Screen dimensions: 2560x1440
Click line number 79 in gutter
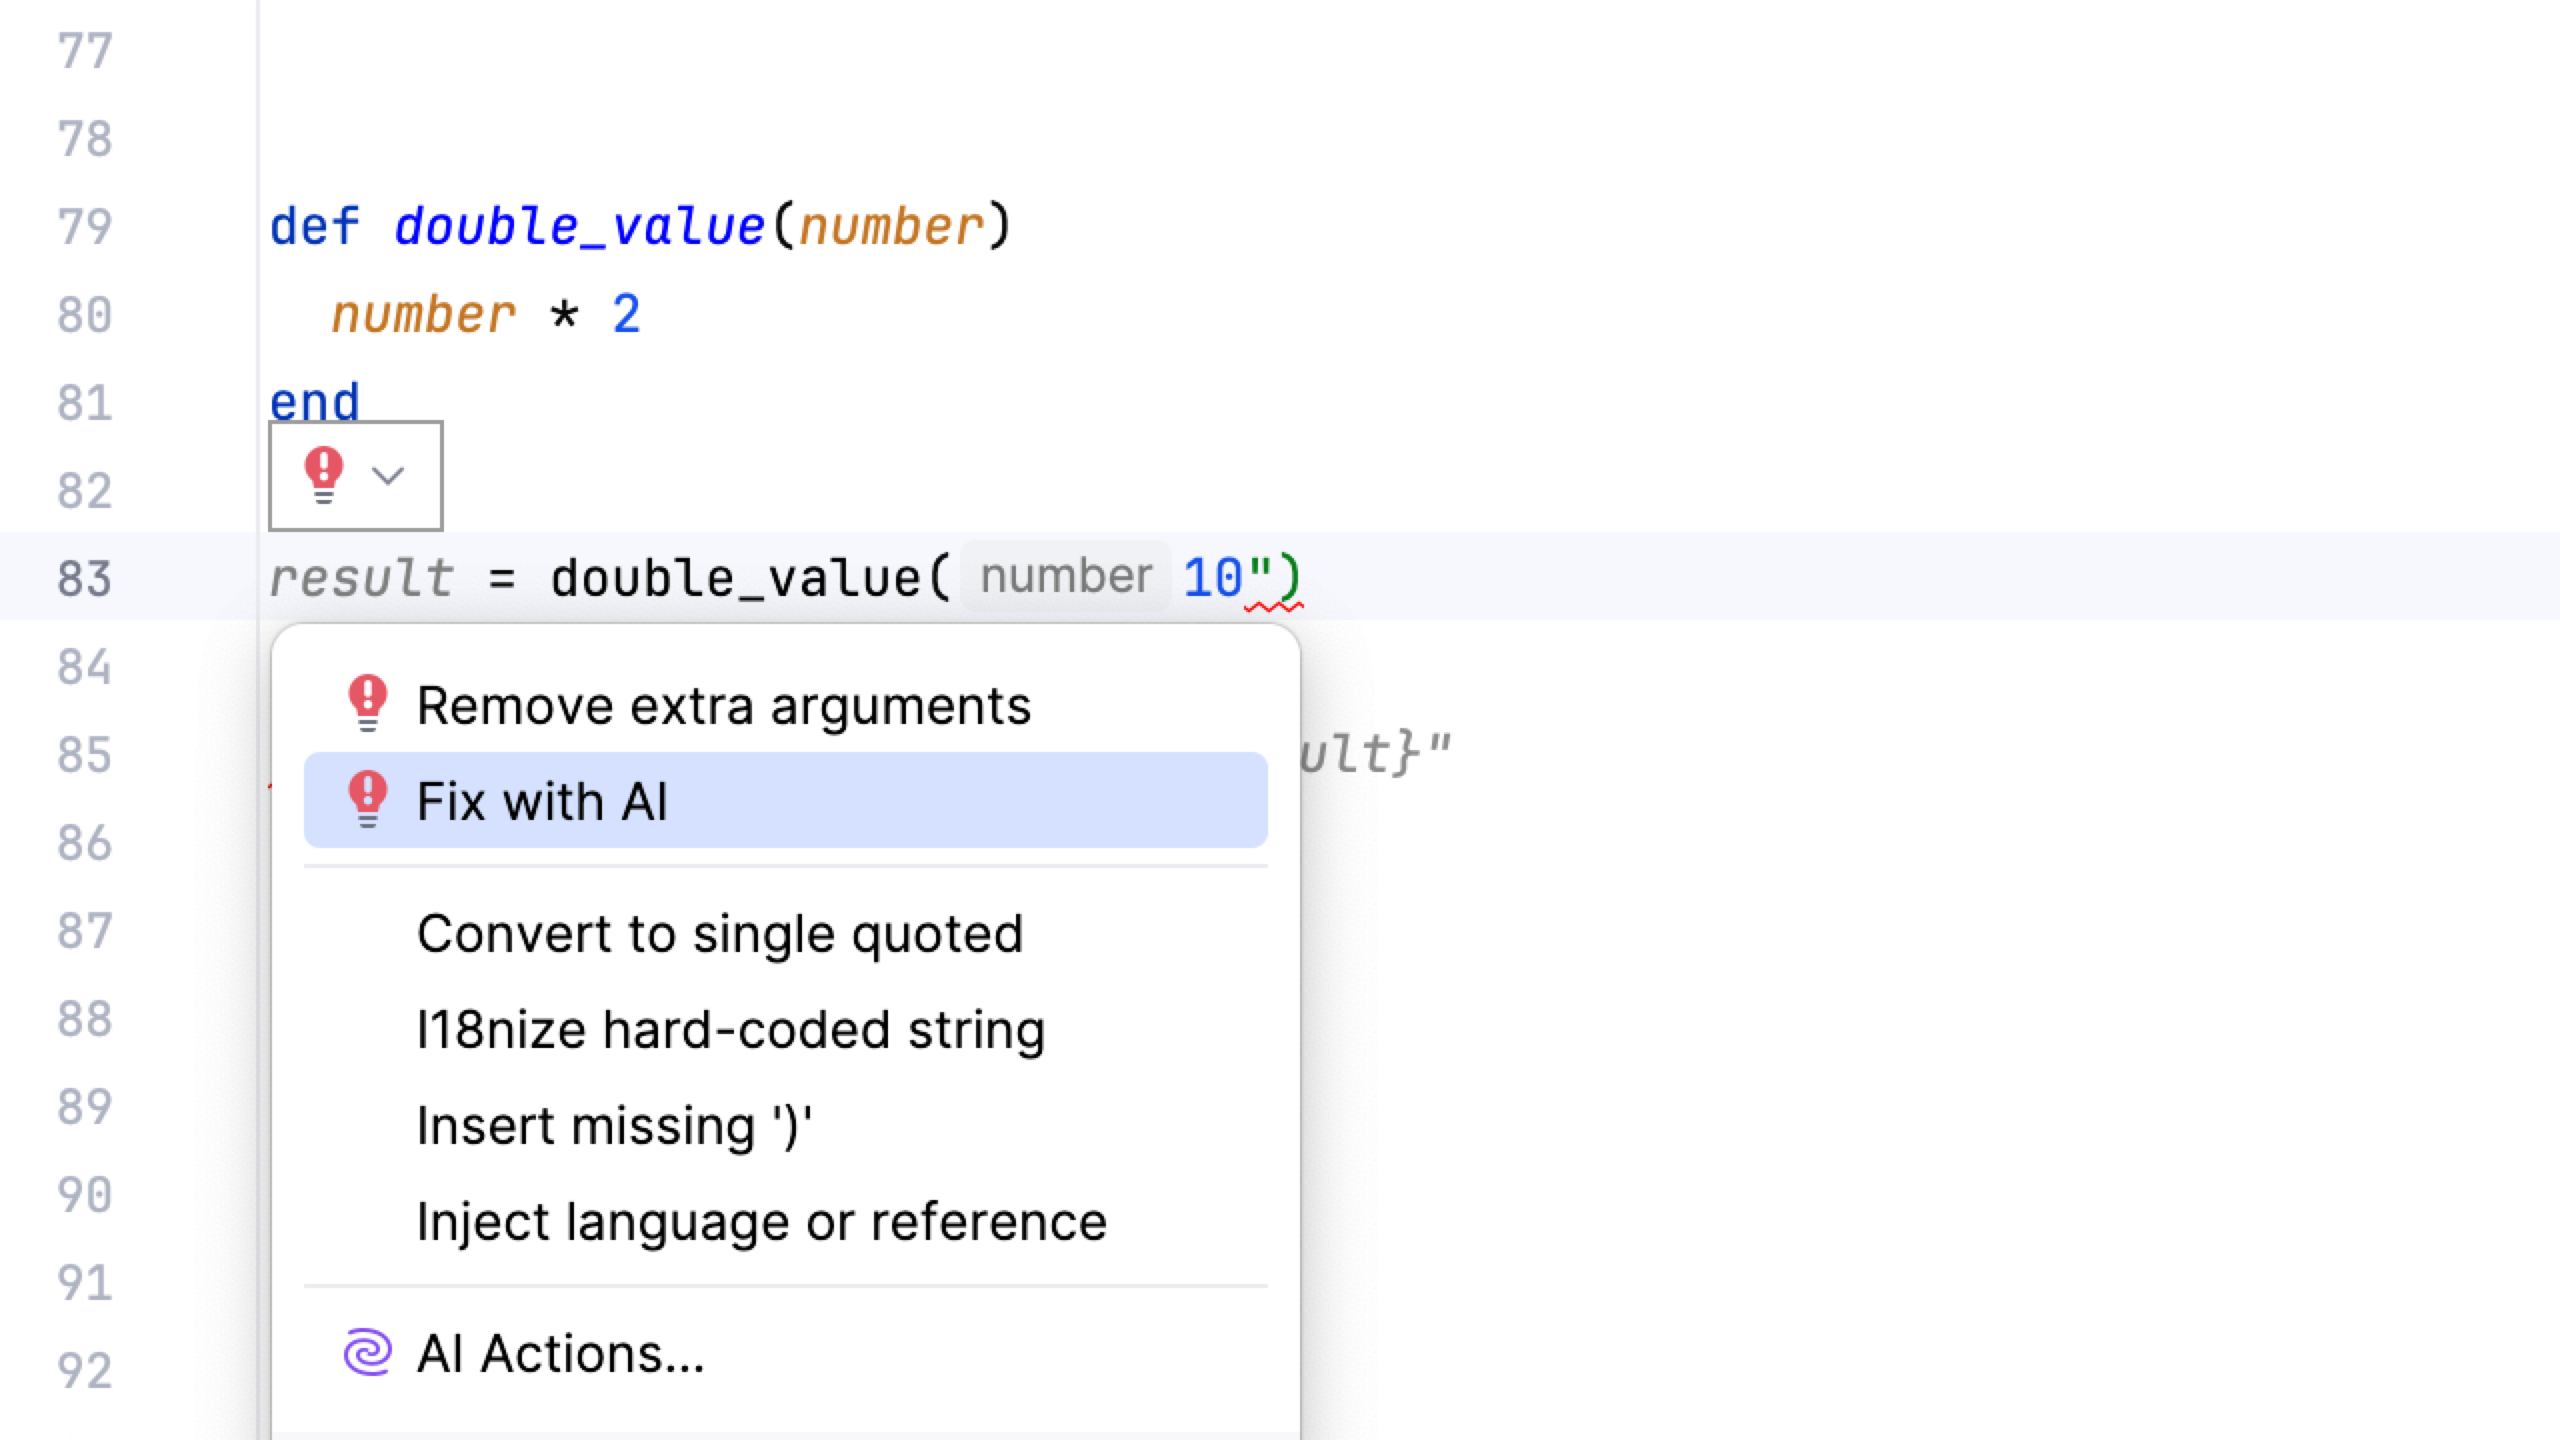[85, 227]
